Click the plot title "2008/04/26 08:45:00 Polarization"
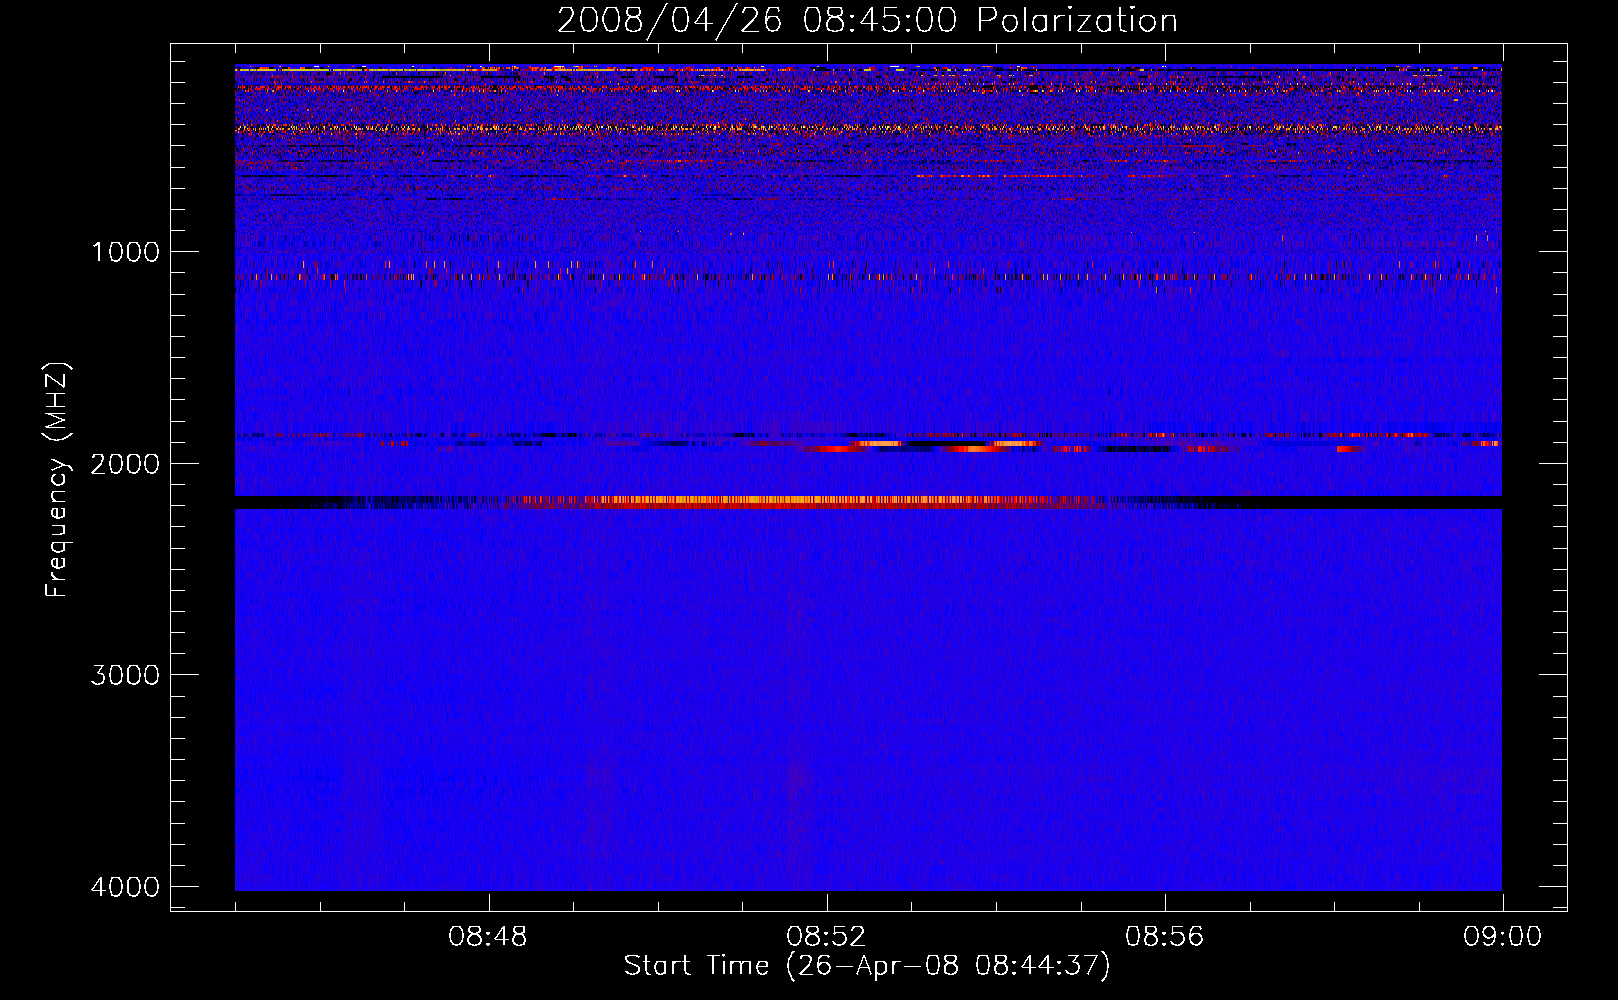Viewport: 1618px width, 1000px height. tap(867, 21)
